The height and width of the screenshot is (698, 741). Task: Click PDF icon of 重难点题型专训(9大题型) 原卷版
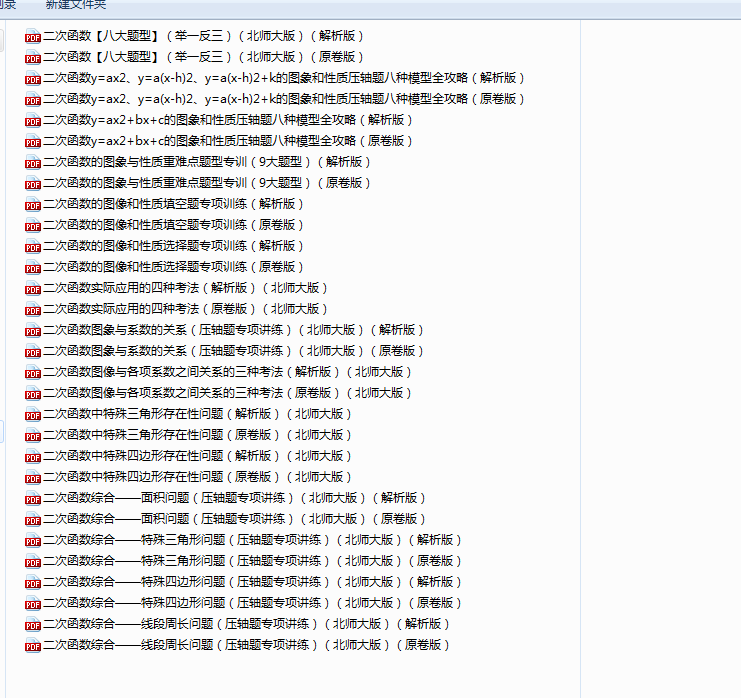pyautogui.click(x=33, y=183)
